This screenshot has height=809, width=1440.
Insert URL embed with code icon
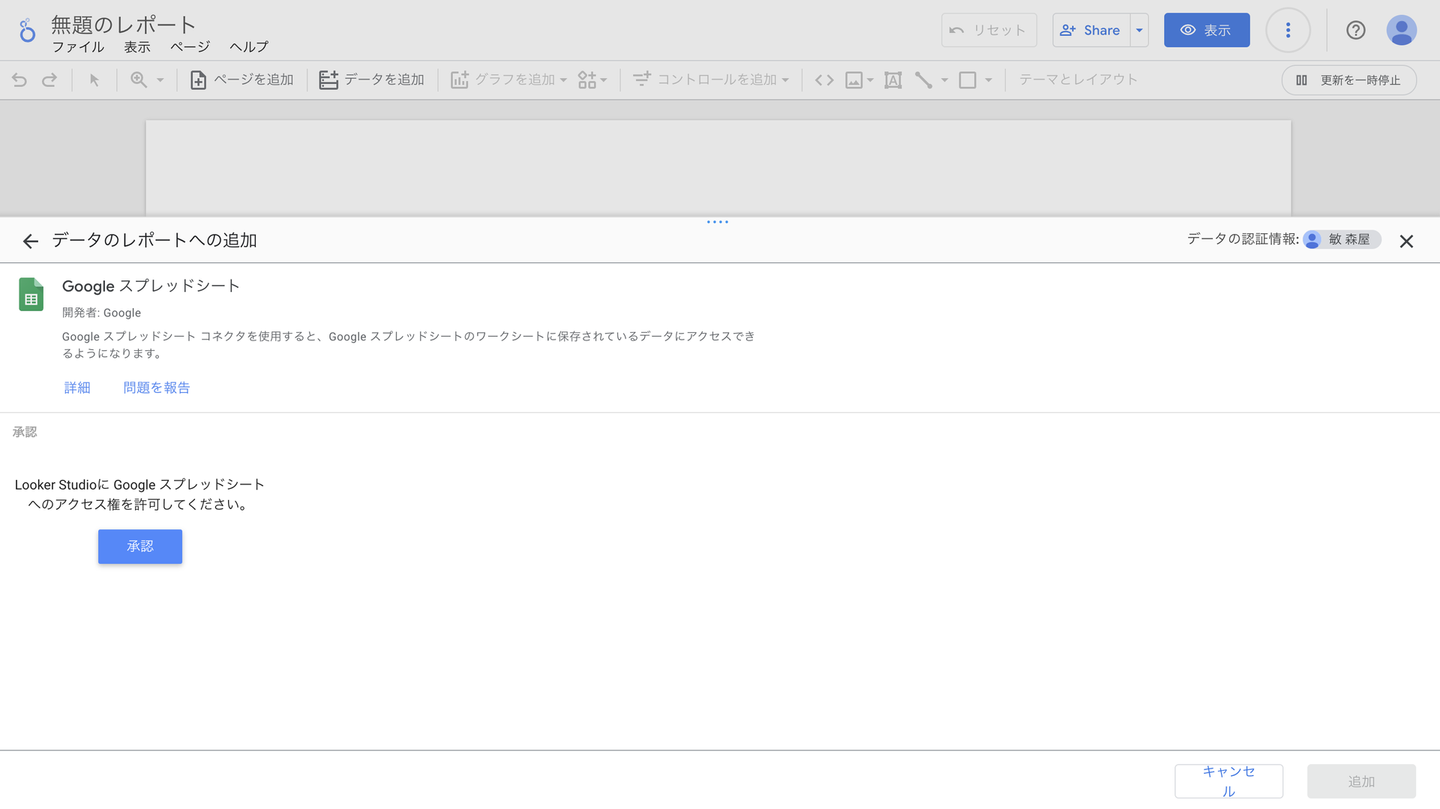click(824, 80)
